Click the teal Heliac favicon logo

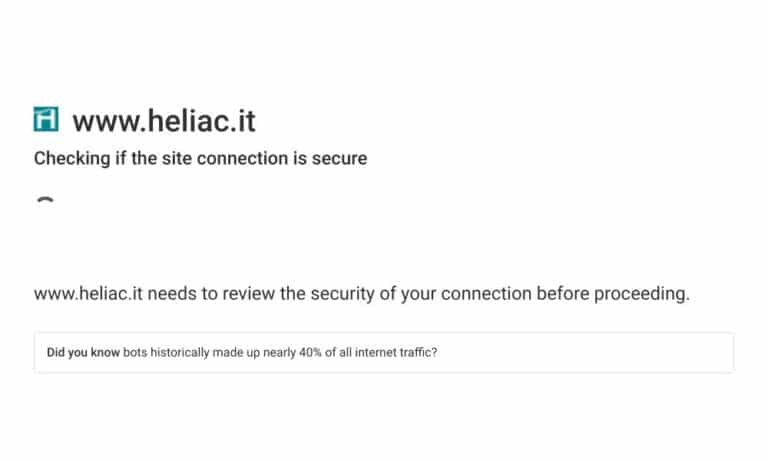tap(46, 120)
